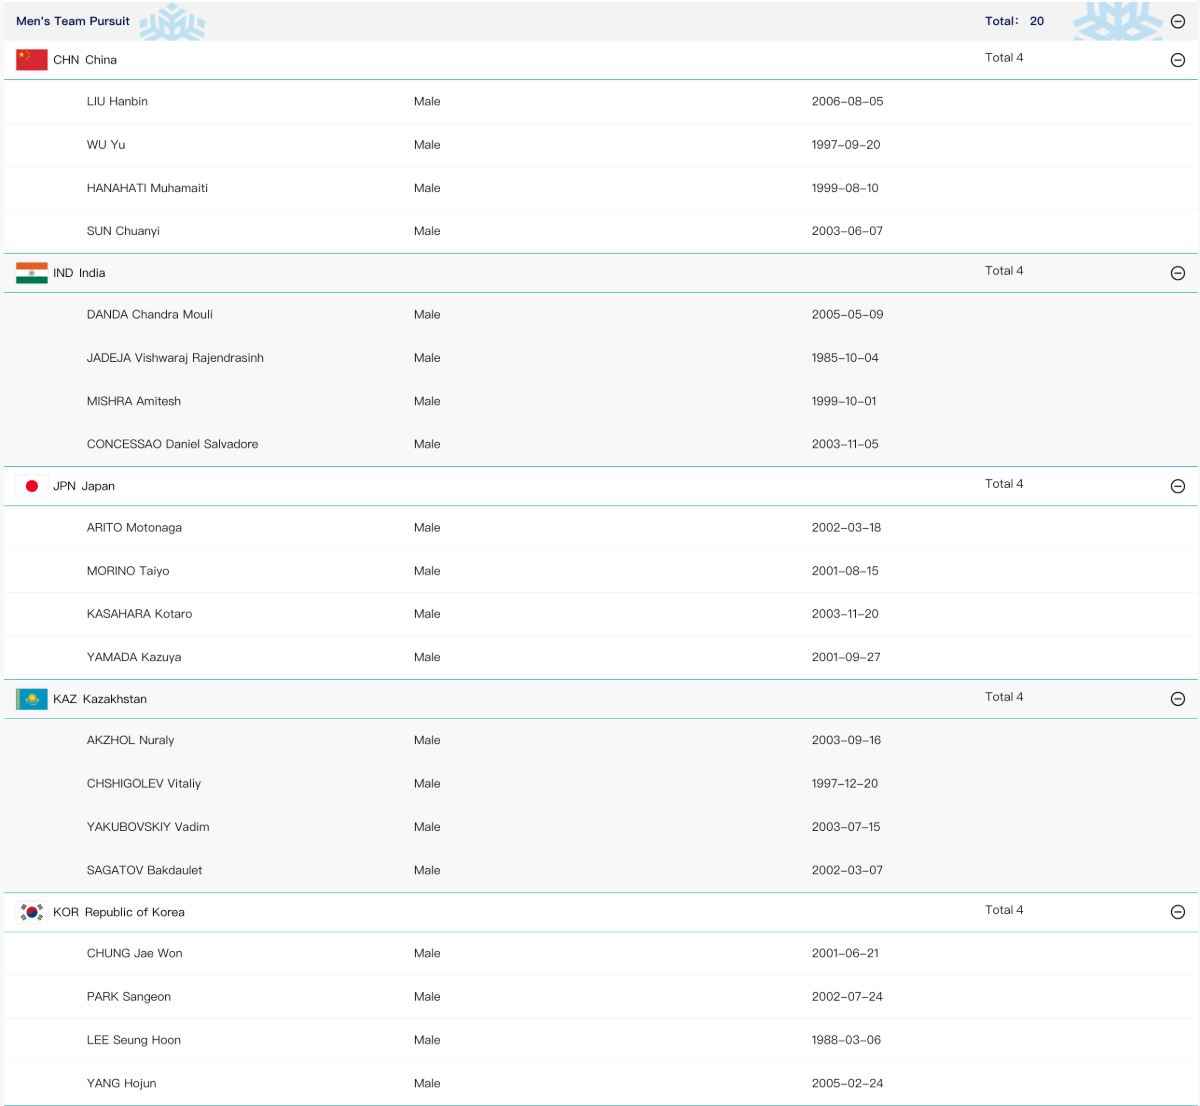Click YANG Hojun's birth date 2005-02-24
The image size is (1200, 1106).
tap(847, 1083)
